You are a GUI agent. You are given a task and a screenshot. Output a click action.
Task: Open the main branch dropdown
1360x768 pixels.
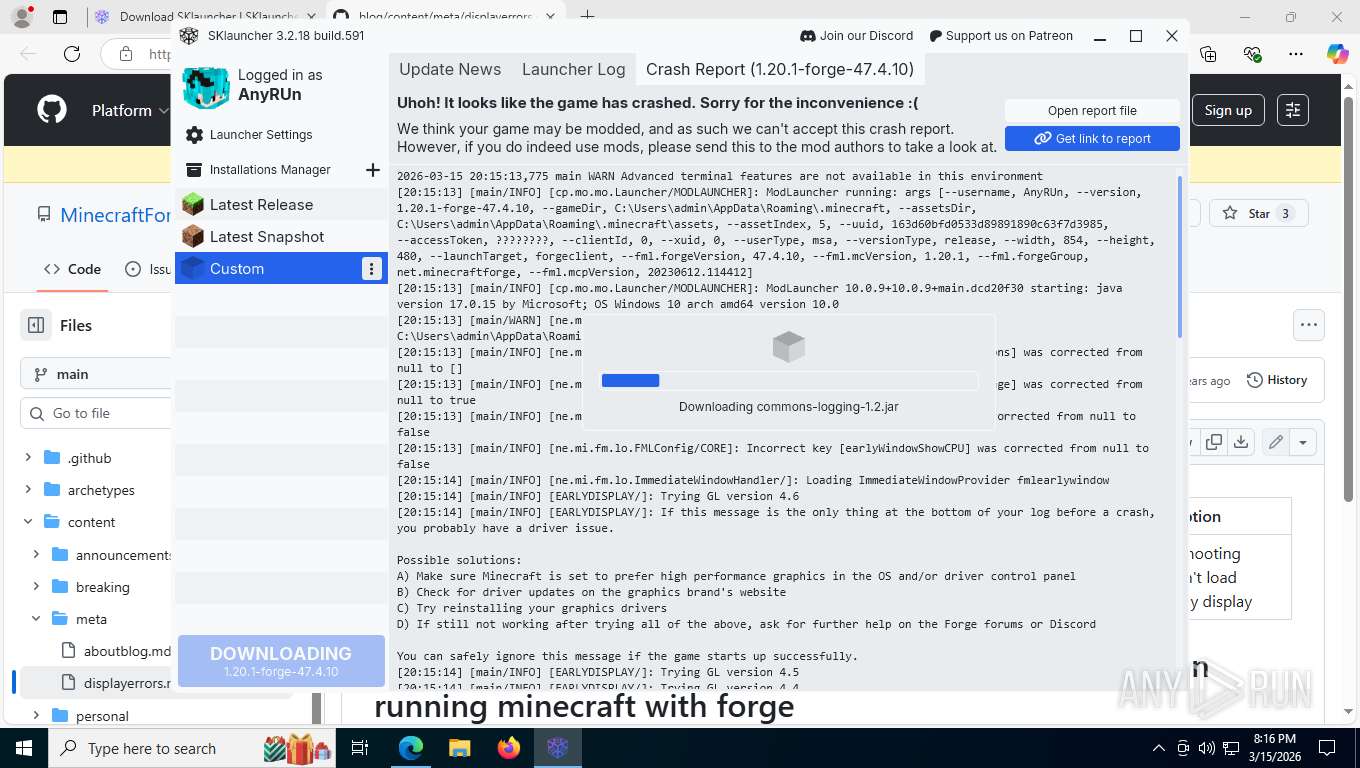pyautogui.click(x=96, y=374)
